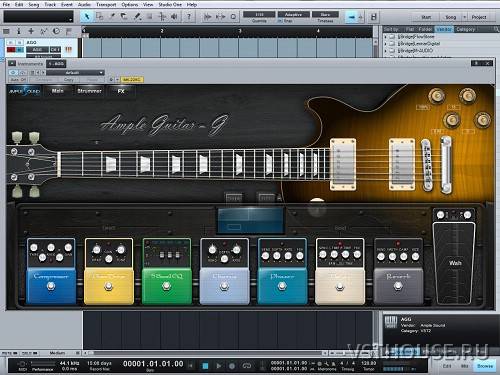The width and height of the screenshot is (500, 375).
Task: Select the Listen speaker tool
Action: [174, 17]
